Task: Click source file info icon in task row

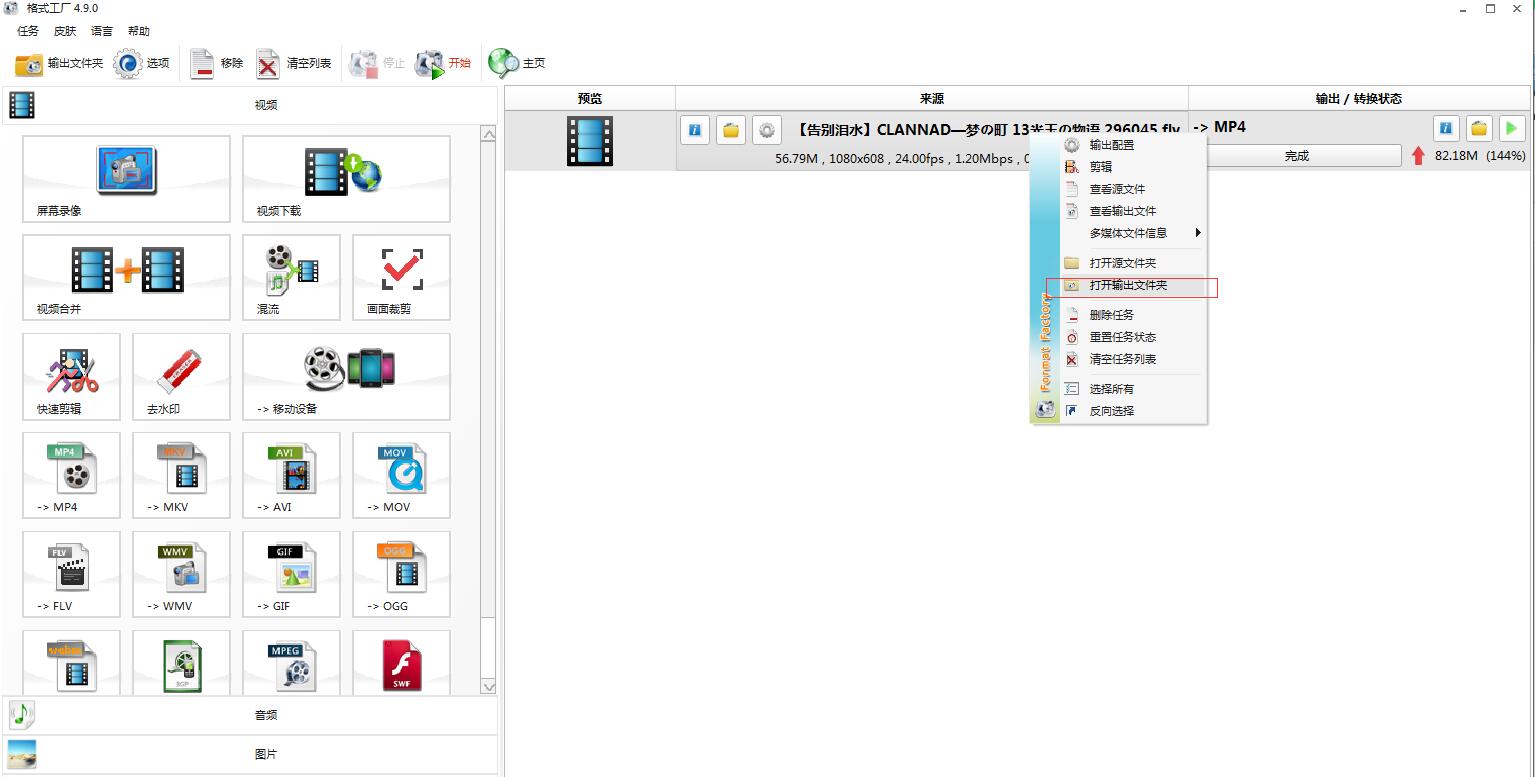Action: [695, 130]
